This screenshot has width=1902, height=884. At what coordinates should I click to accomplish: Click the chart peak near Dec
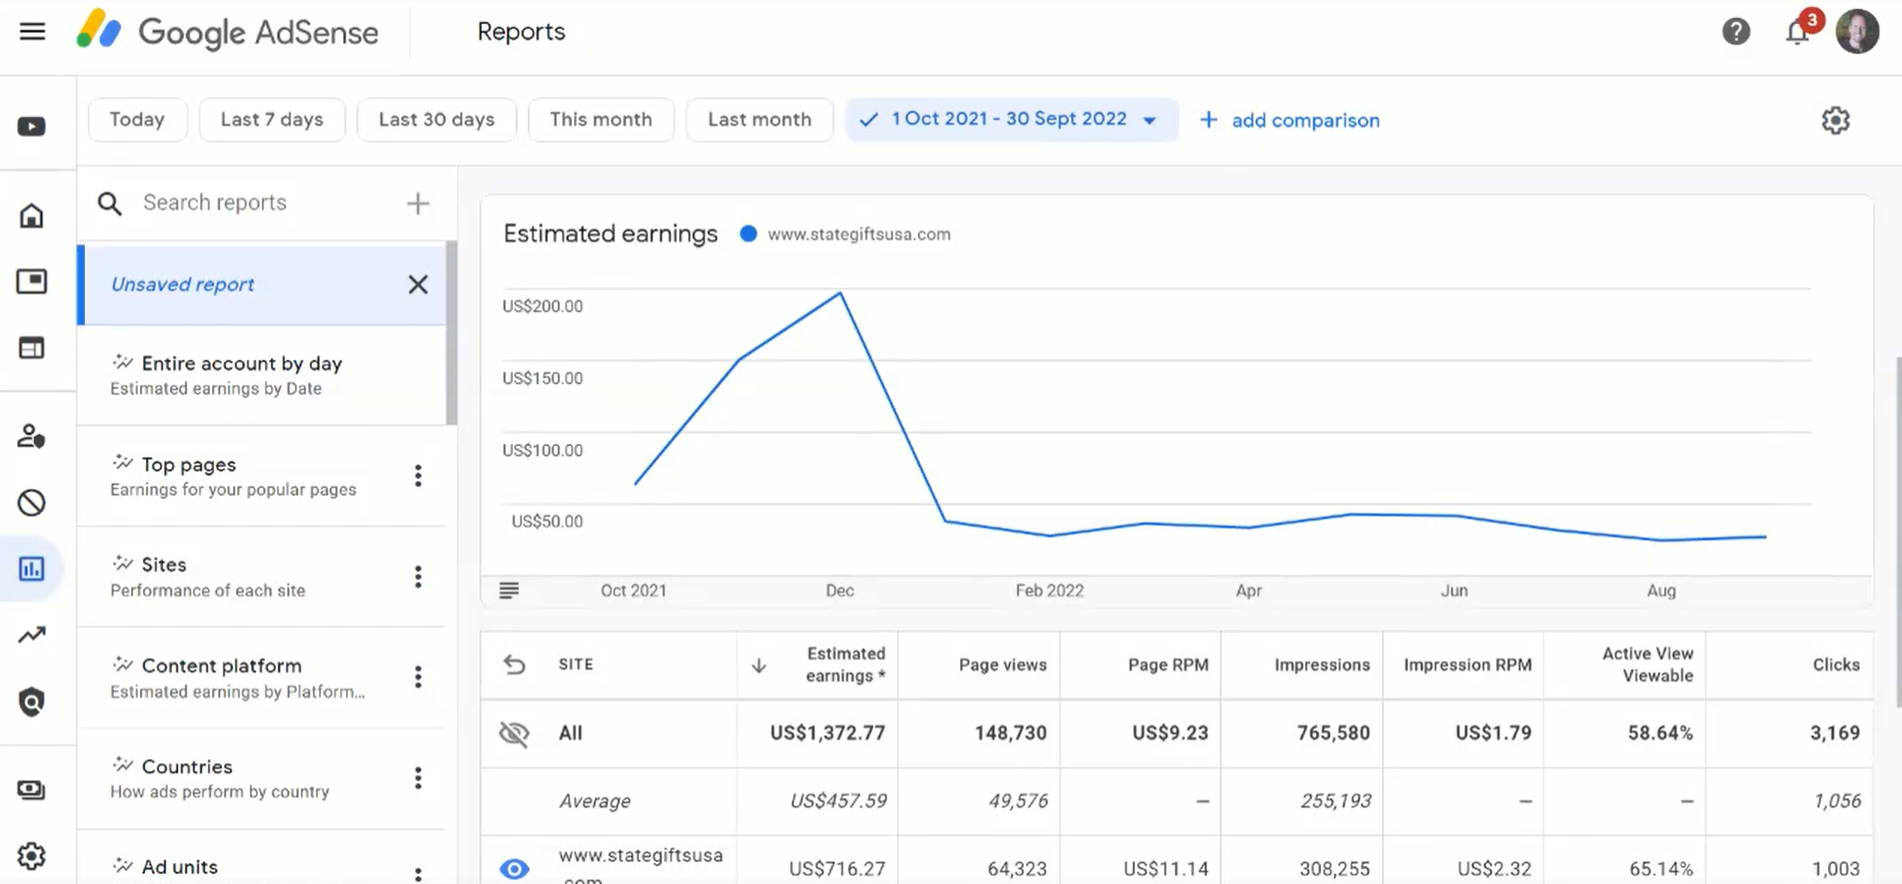click(840, 293)
